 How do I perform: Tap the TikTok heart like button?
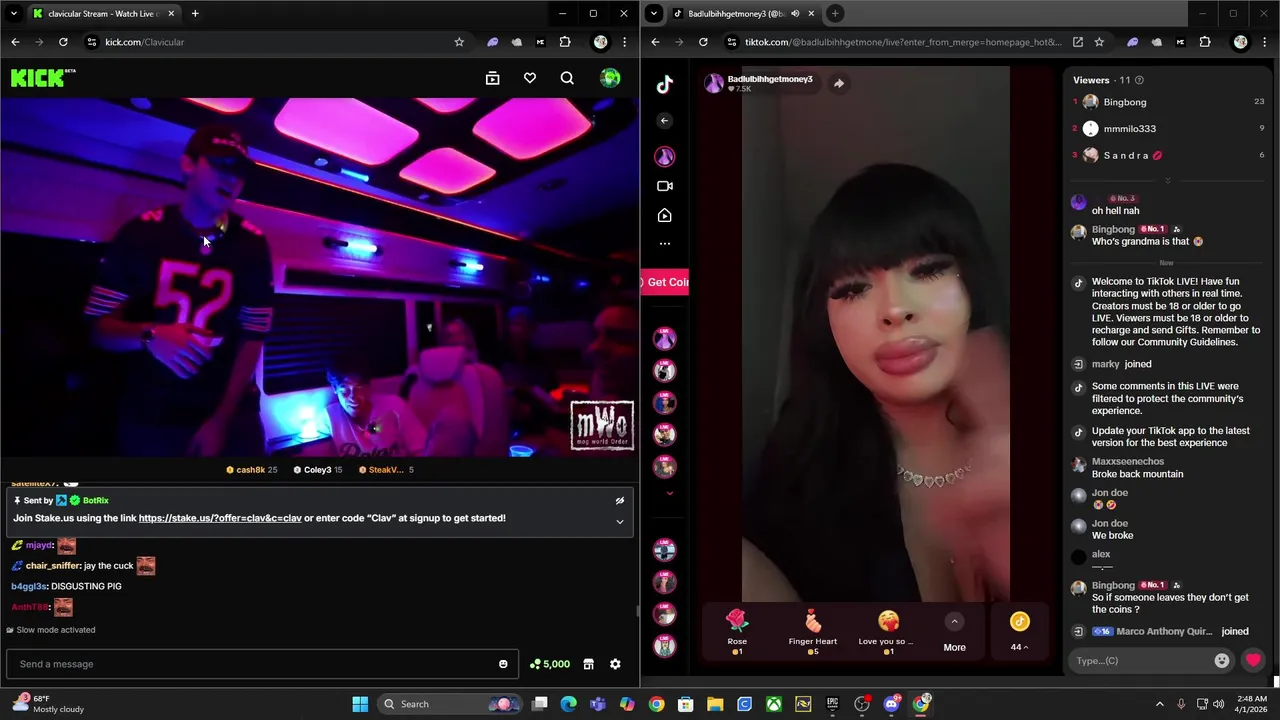pos(1253,660)
